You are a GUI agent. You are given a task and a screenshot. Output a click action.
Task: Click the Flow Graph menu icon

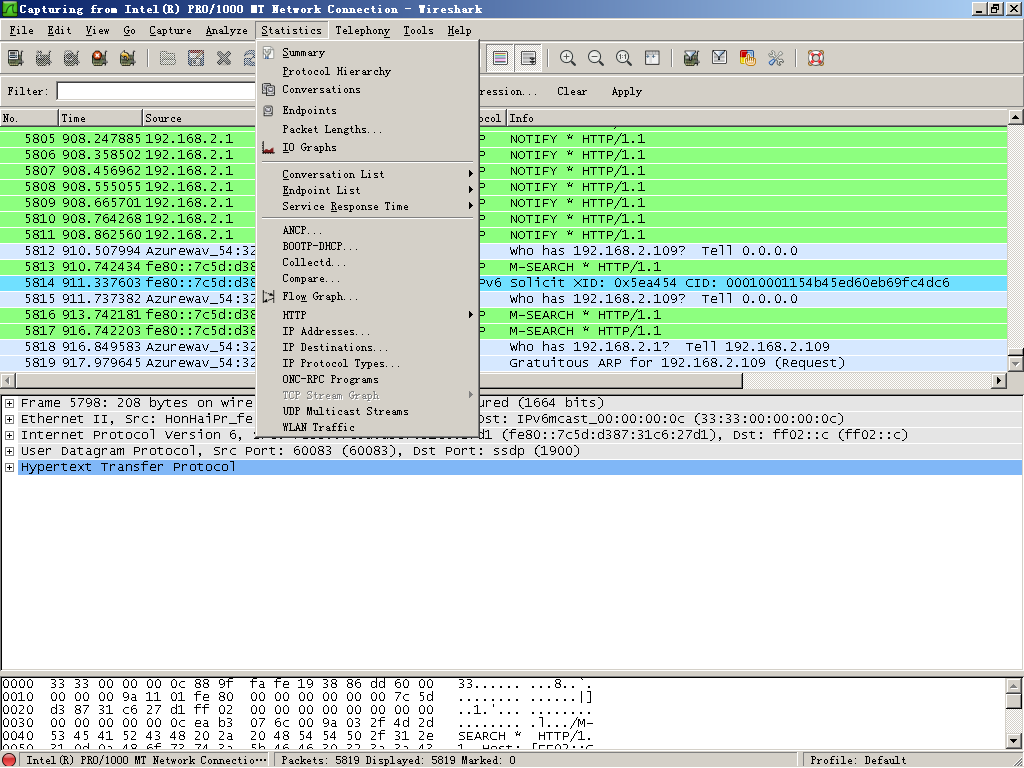pyautogui.click(x=268, y=296)
